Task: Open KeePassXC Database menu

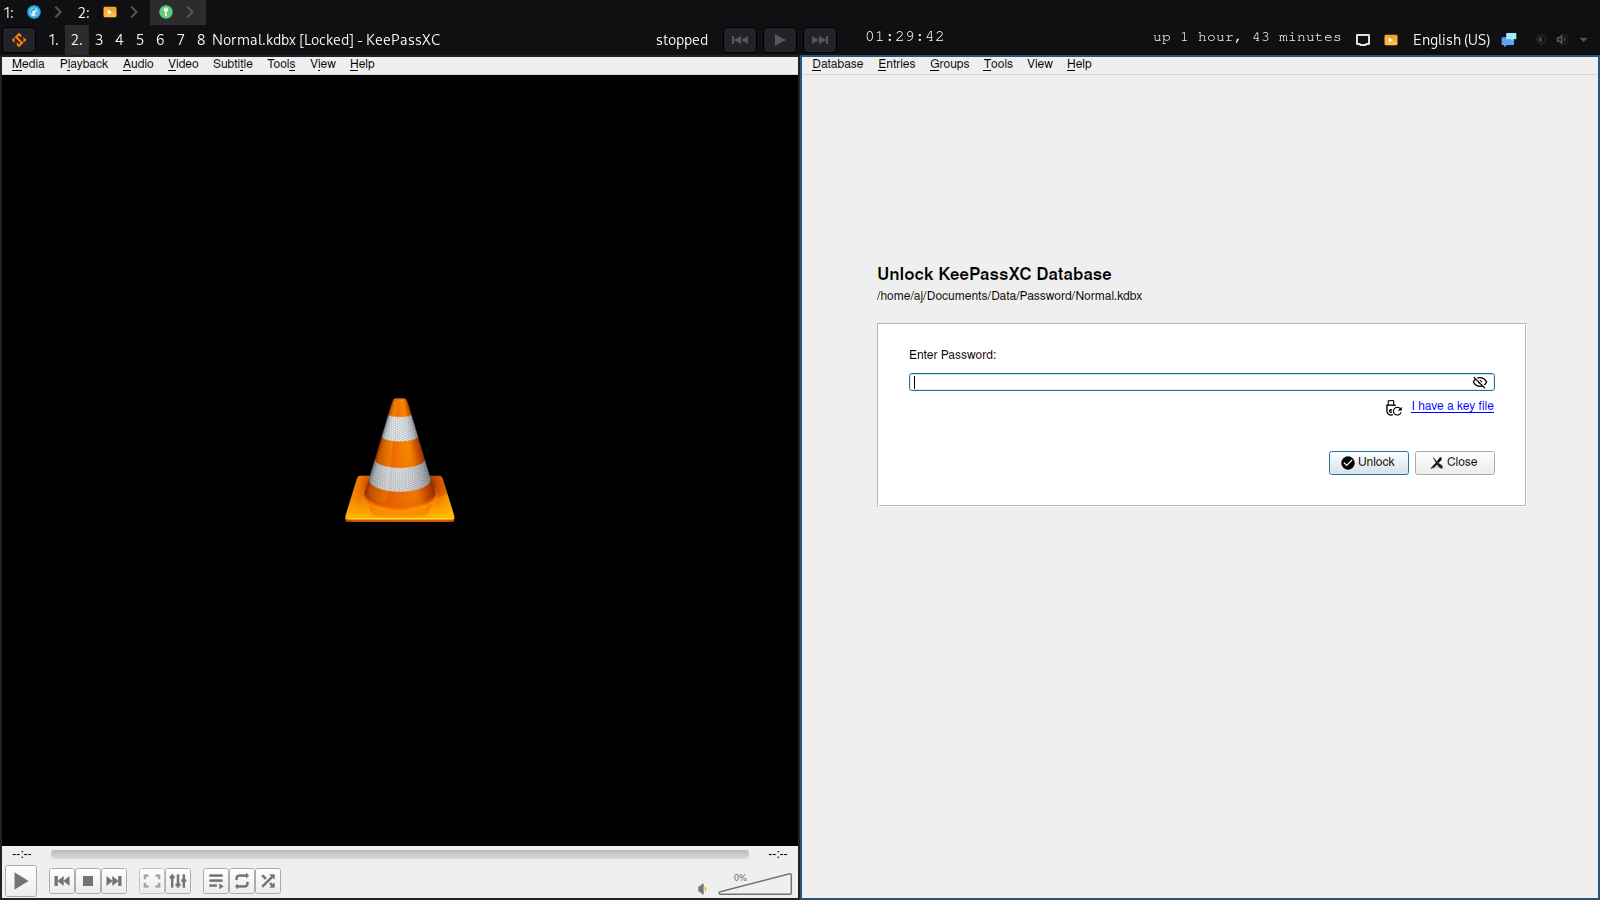Action: pyautogui.click(x=837, y=64)
